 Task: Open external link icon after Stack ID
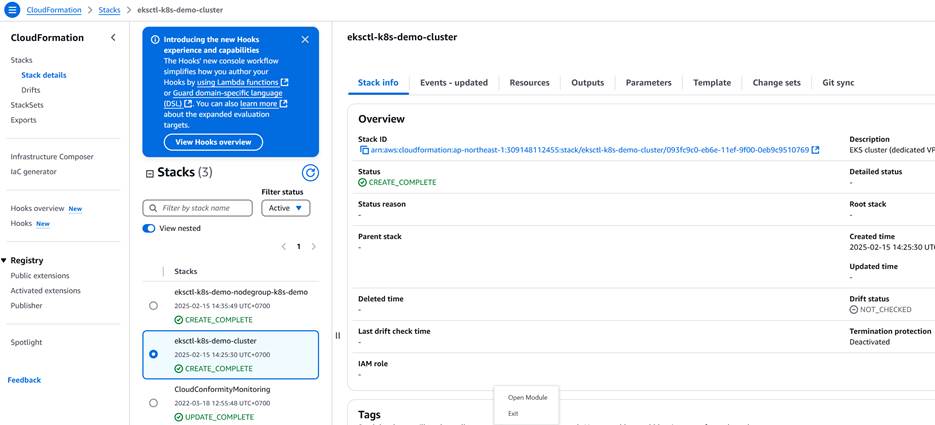[815, 150]
